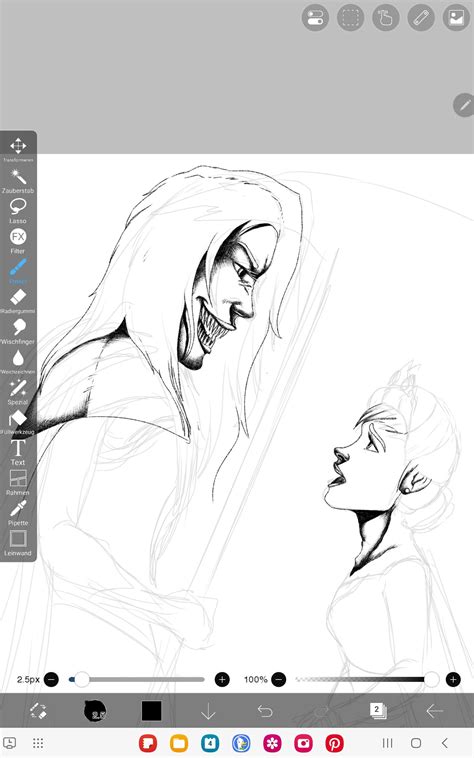Increase brush size with plus button
This screenshot has height=758, width=474.
tap(222, 680)
